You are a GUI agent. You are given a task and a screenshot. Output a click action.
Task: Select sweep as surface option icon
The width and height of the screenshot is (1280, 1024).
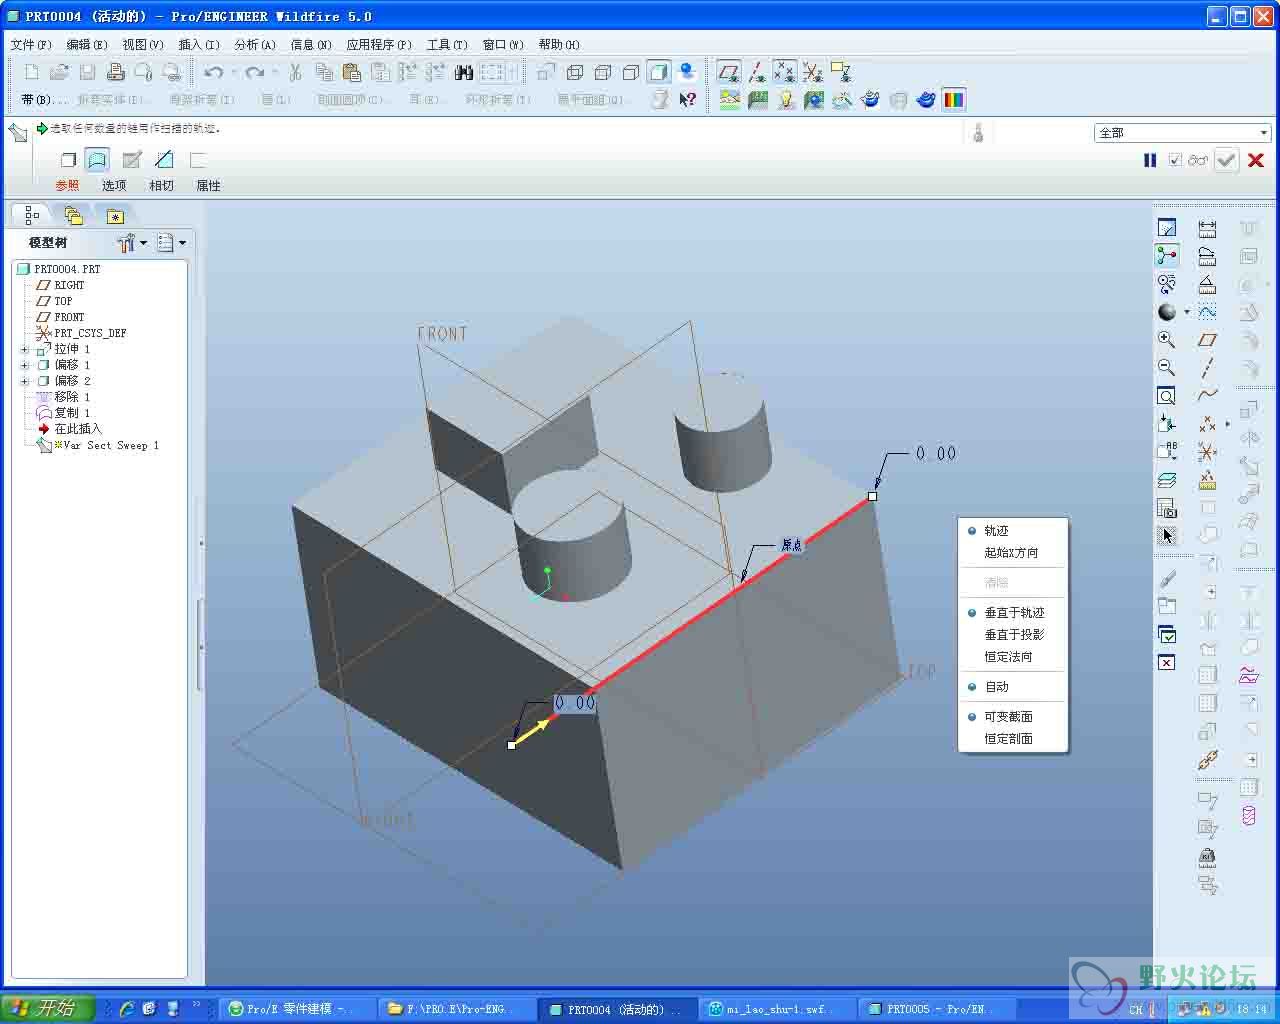click(x=97, y=160)
